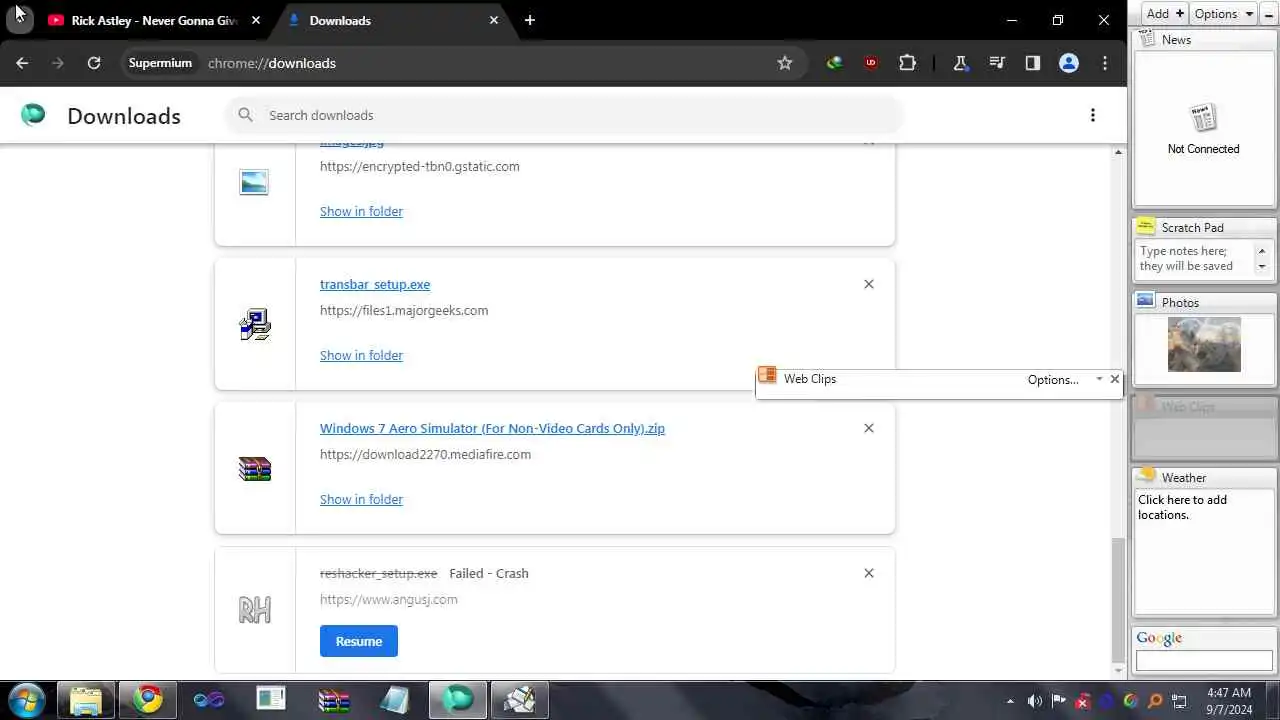
Task: Open Google Chrome from the taskbar
Action: (148, 699)
